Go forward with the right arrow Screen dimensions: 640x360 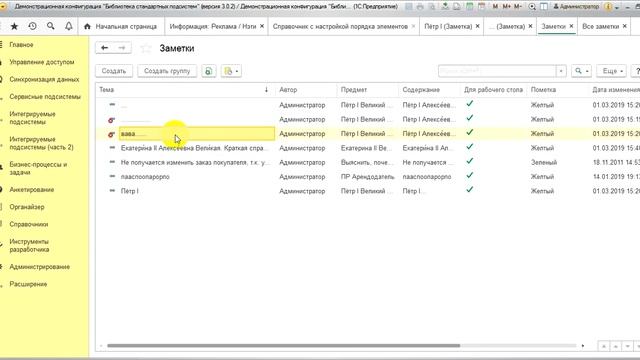[122, 48]
